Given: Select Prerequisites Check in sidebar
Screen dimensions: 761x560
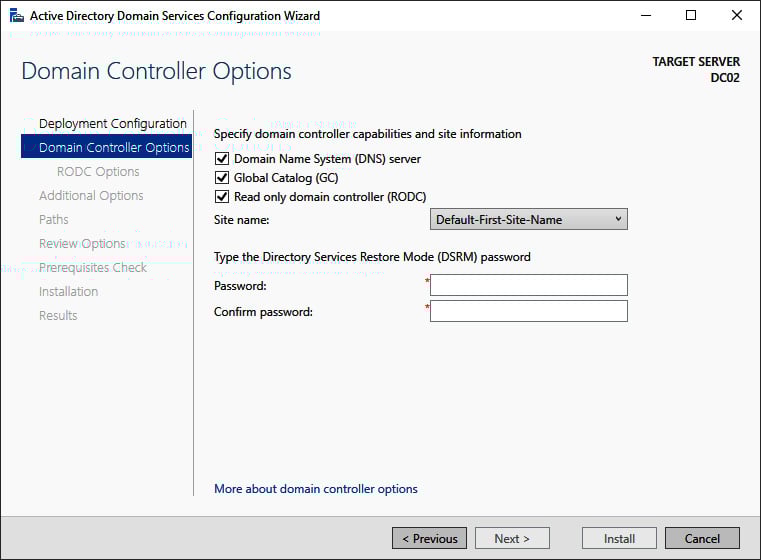Looking at the screenshot, I should tap(93, 267).
